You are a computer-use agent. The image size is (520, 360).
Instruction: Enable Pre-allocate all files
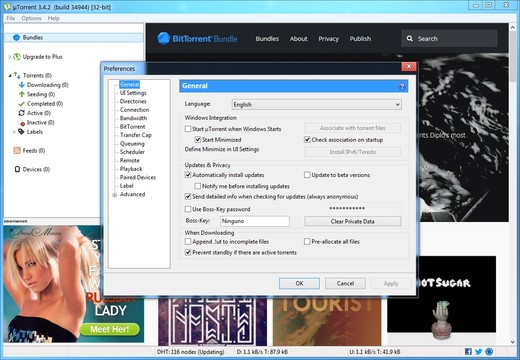point(307,241)
